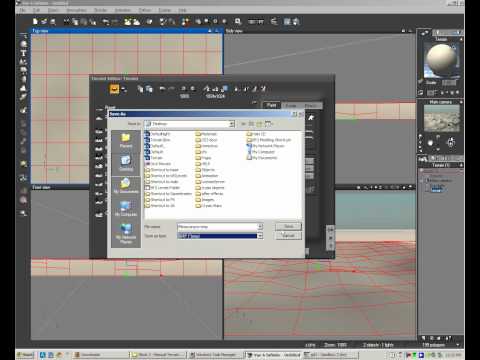Open the File menu in the main window
Viewport: 480px width, 360px height.
point(22,10)
